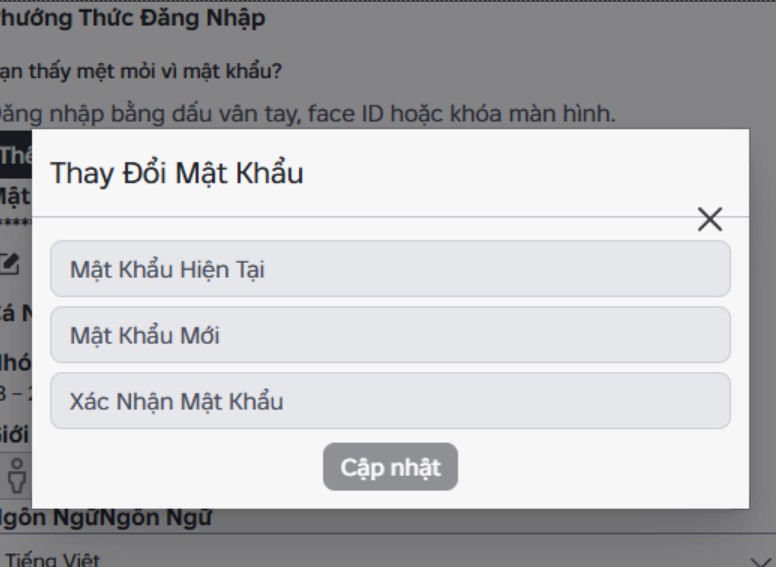Select the Xác Nhận Mật Khẩu field

pos(390,401)
